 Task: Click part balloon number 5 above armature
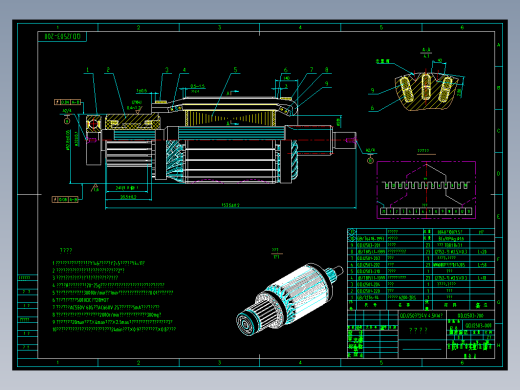pyautogui.click(x=235, y=70)
